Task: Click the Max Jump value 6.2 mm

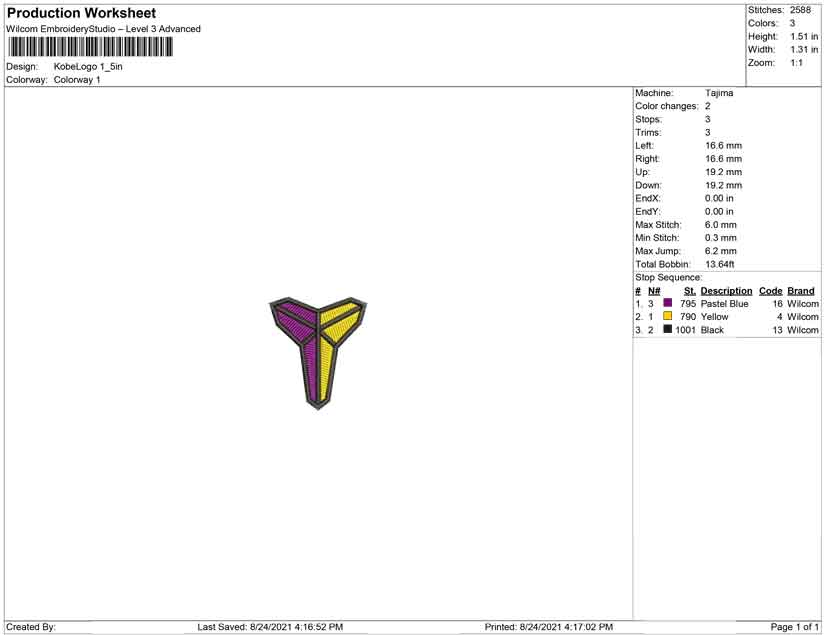Action: point(721,251)
